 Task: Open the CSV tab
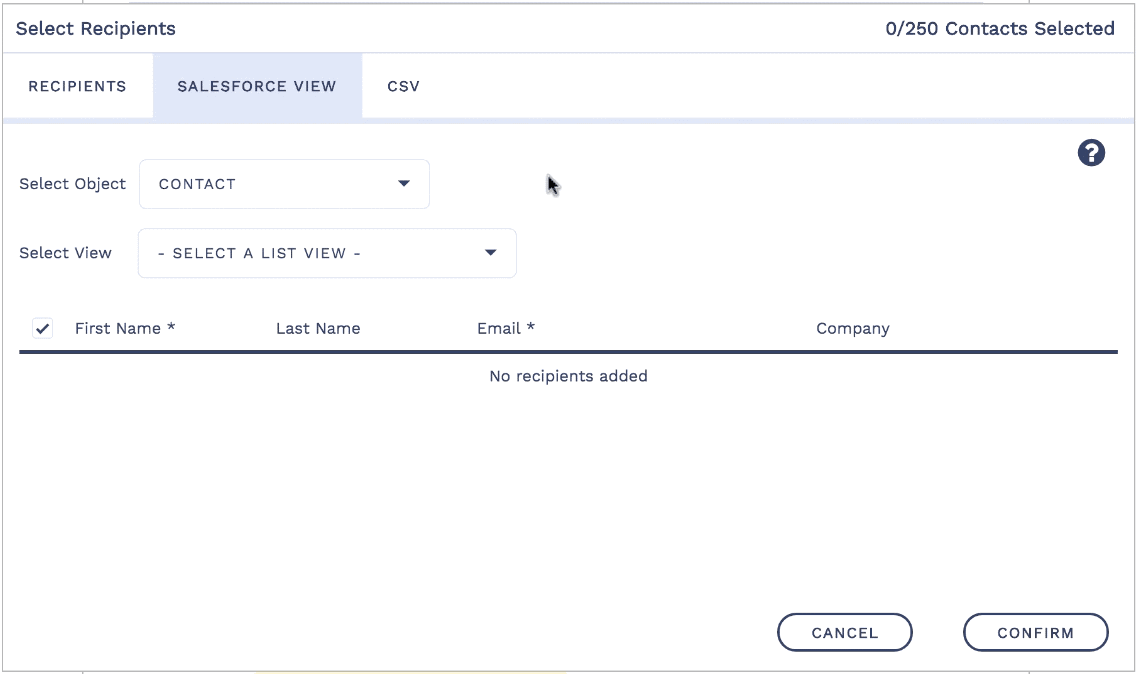(403, 86)
